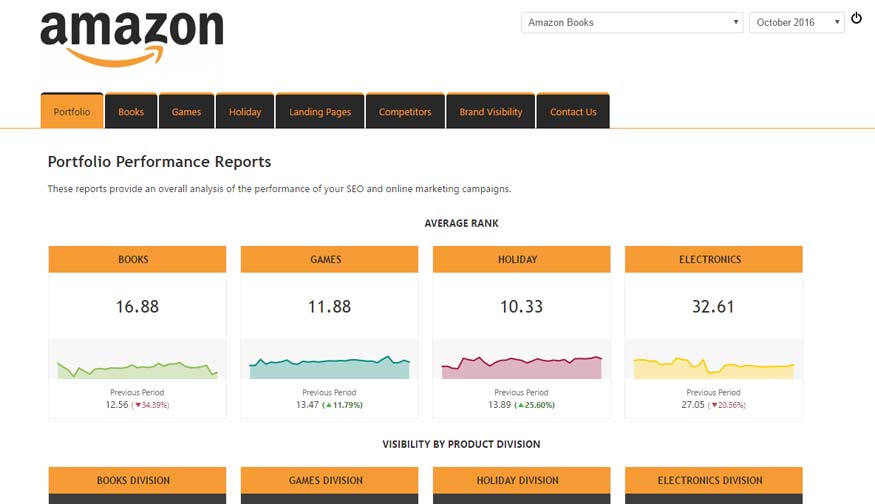Viewport: 875px width, 504px height.
Task: Open the Amazon Books dropdown
Action: tap(631, 22)
